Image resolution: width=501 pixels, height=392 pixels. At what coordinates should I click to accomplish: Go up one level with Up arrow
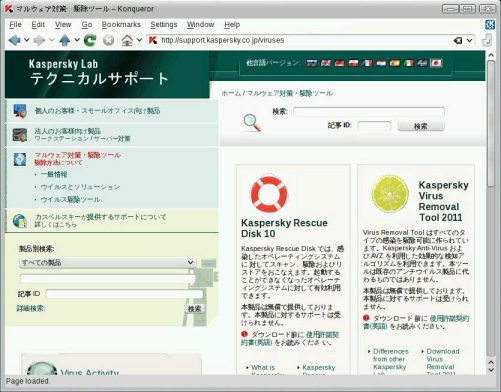point(64,40)
